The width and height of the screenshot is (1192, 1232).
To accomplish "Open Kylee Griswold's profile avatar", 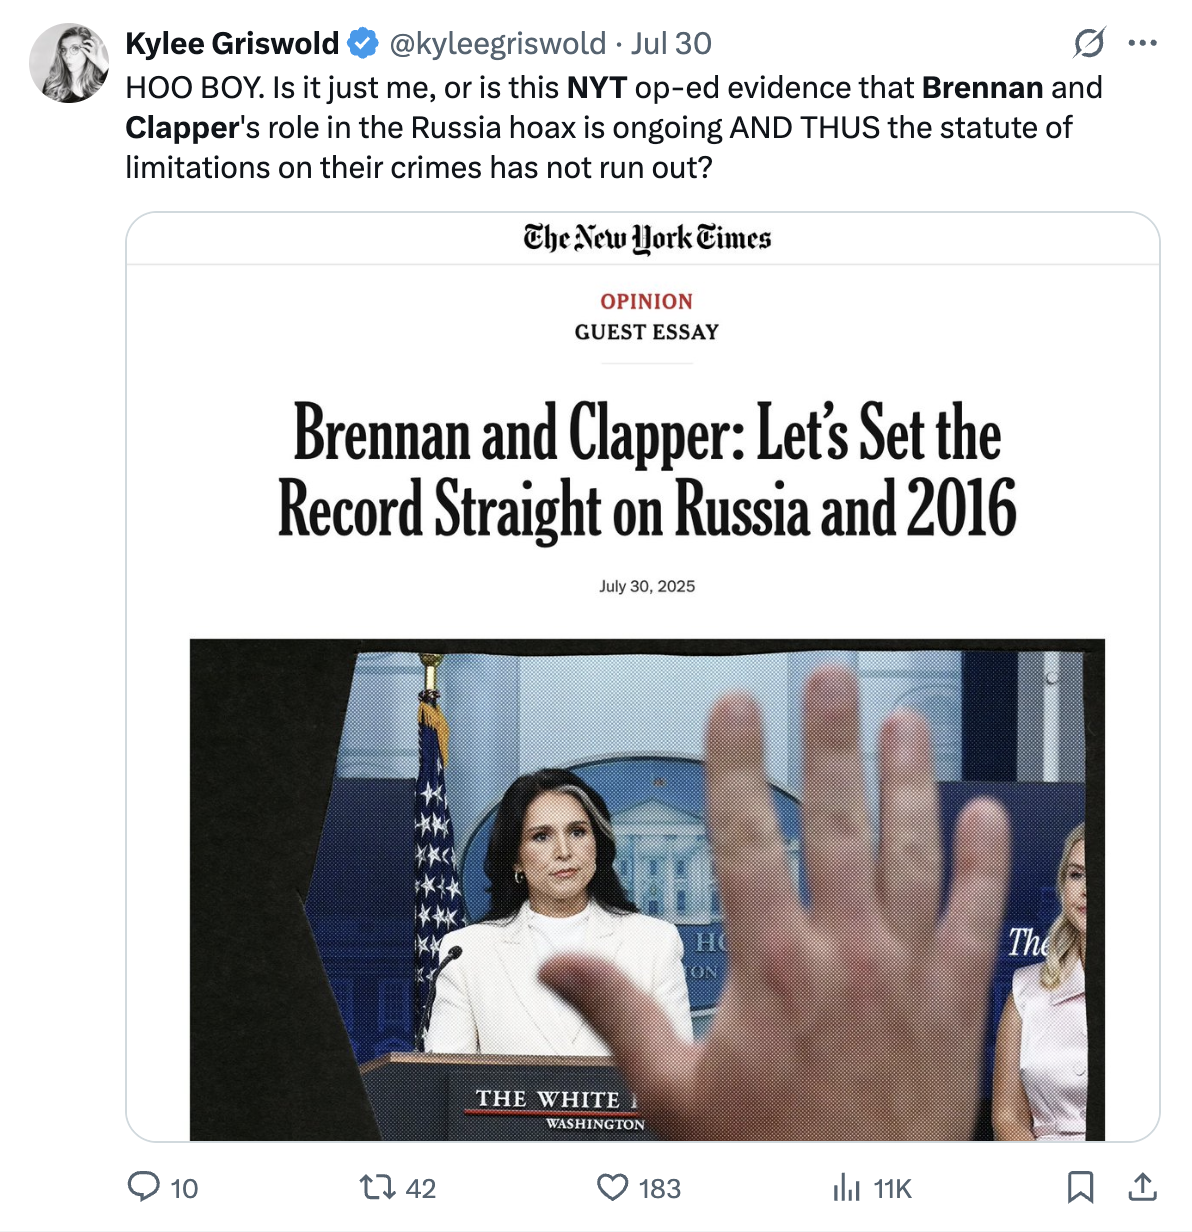I will point(68,62).
